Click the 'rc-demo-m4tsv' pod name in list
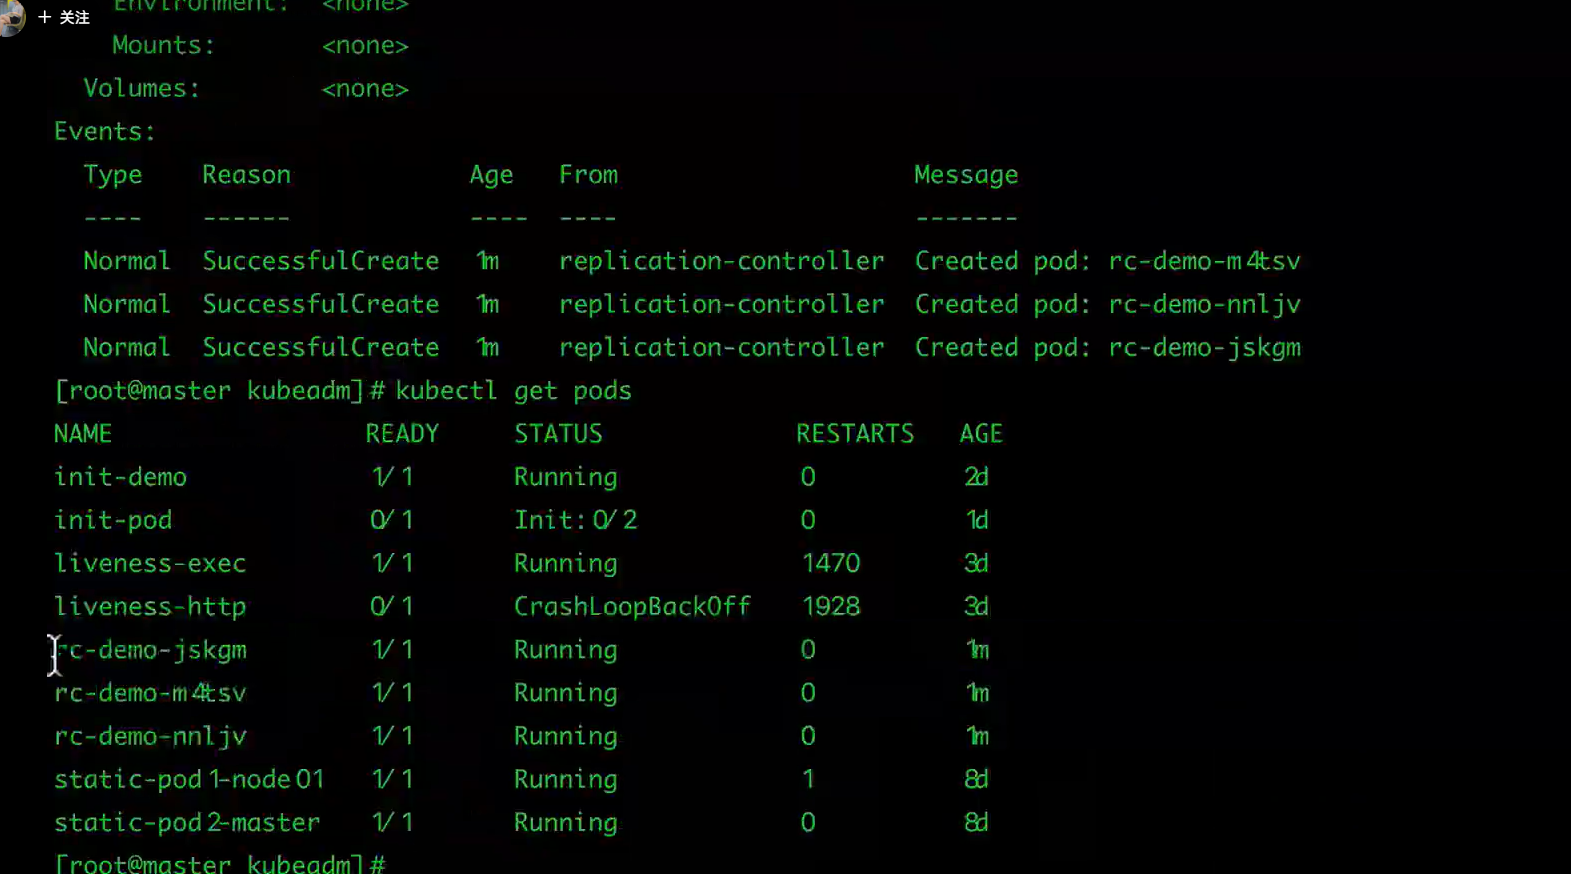1571x874 pixels. click(x=150, y=693)
